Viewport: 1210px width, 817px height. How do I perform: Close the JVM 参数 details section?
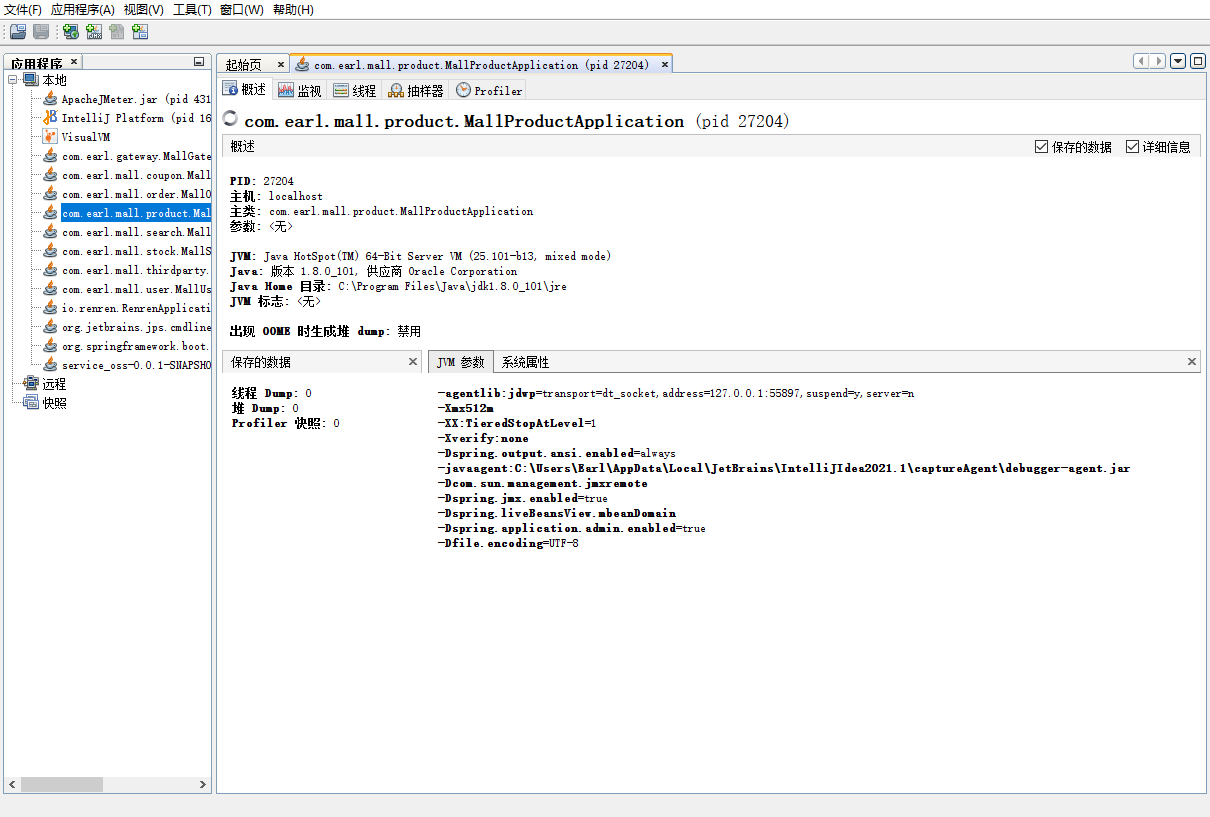tap(1192, 362)
